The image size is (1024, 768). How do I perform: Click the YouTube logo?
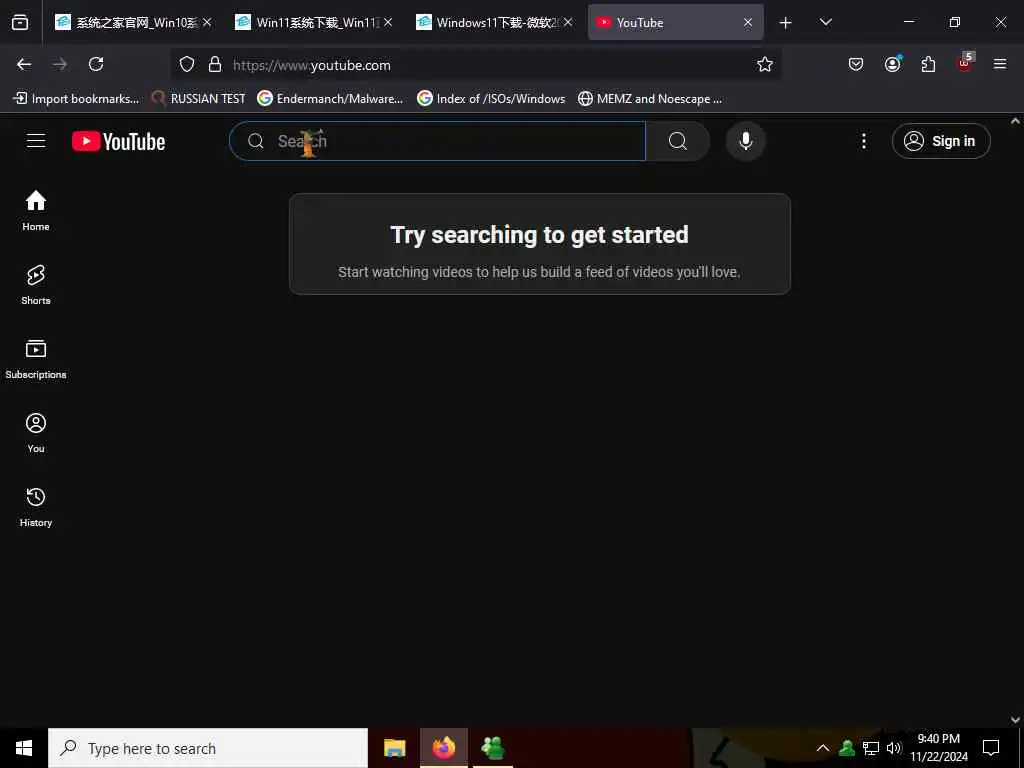(118, 141)
